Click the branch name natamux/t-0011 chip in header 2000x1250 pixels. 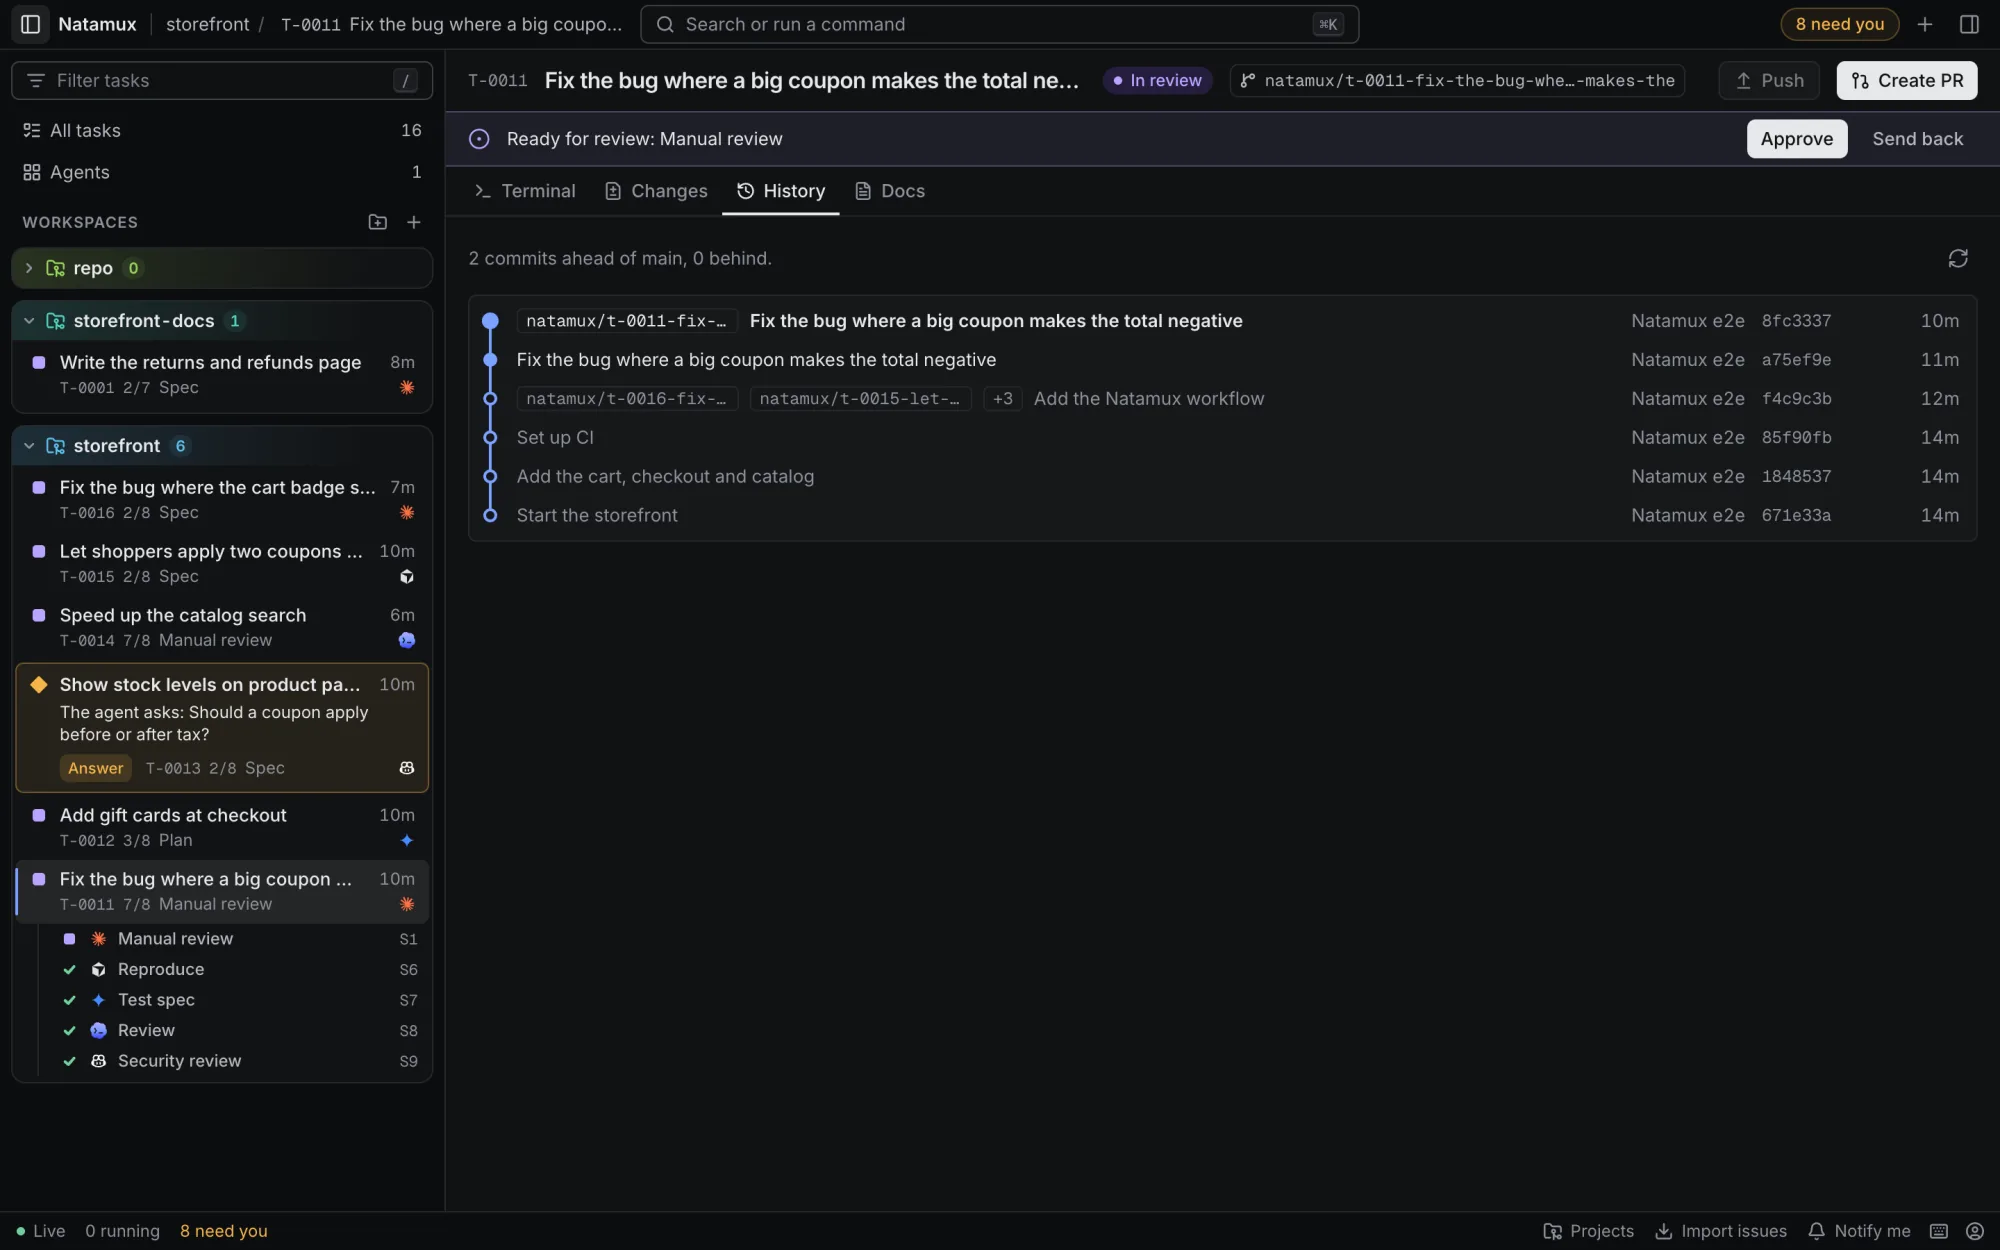point(1457,80)
